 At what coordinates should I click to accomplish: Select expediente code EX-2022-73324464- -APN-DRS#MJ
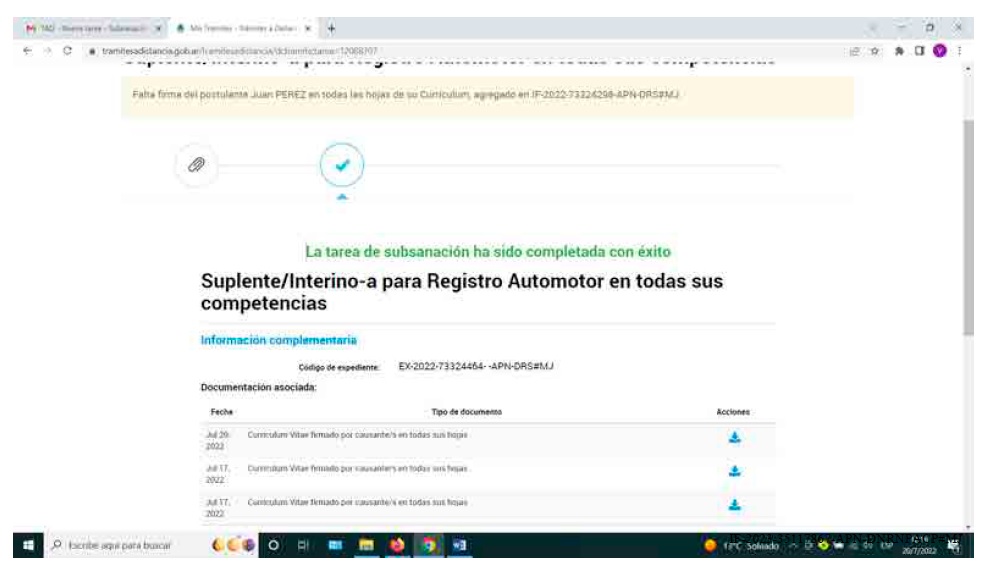coord(476,366)
